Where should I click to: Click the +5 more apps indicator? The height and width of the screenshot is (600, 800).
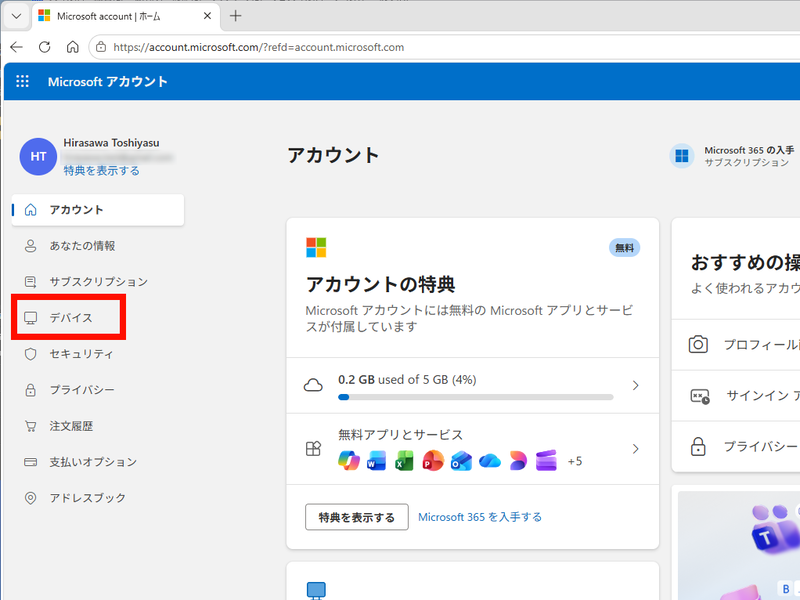(574, 461)
